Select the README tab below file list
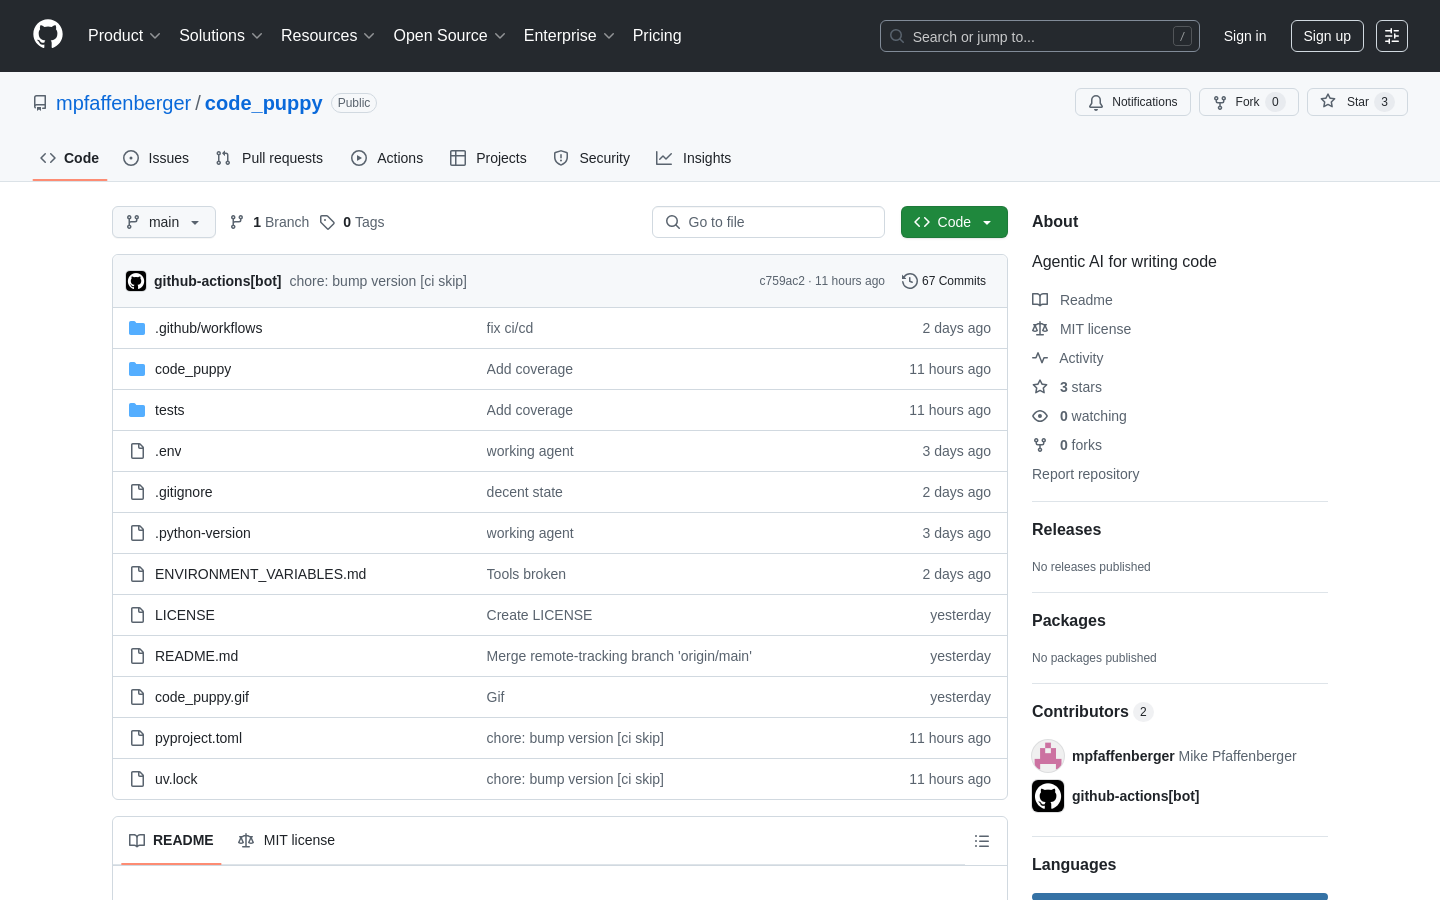Image resolution: width=1440 pixels, height=900 pixels. click(171, 841)
